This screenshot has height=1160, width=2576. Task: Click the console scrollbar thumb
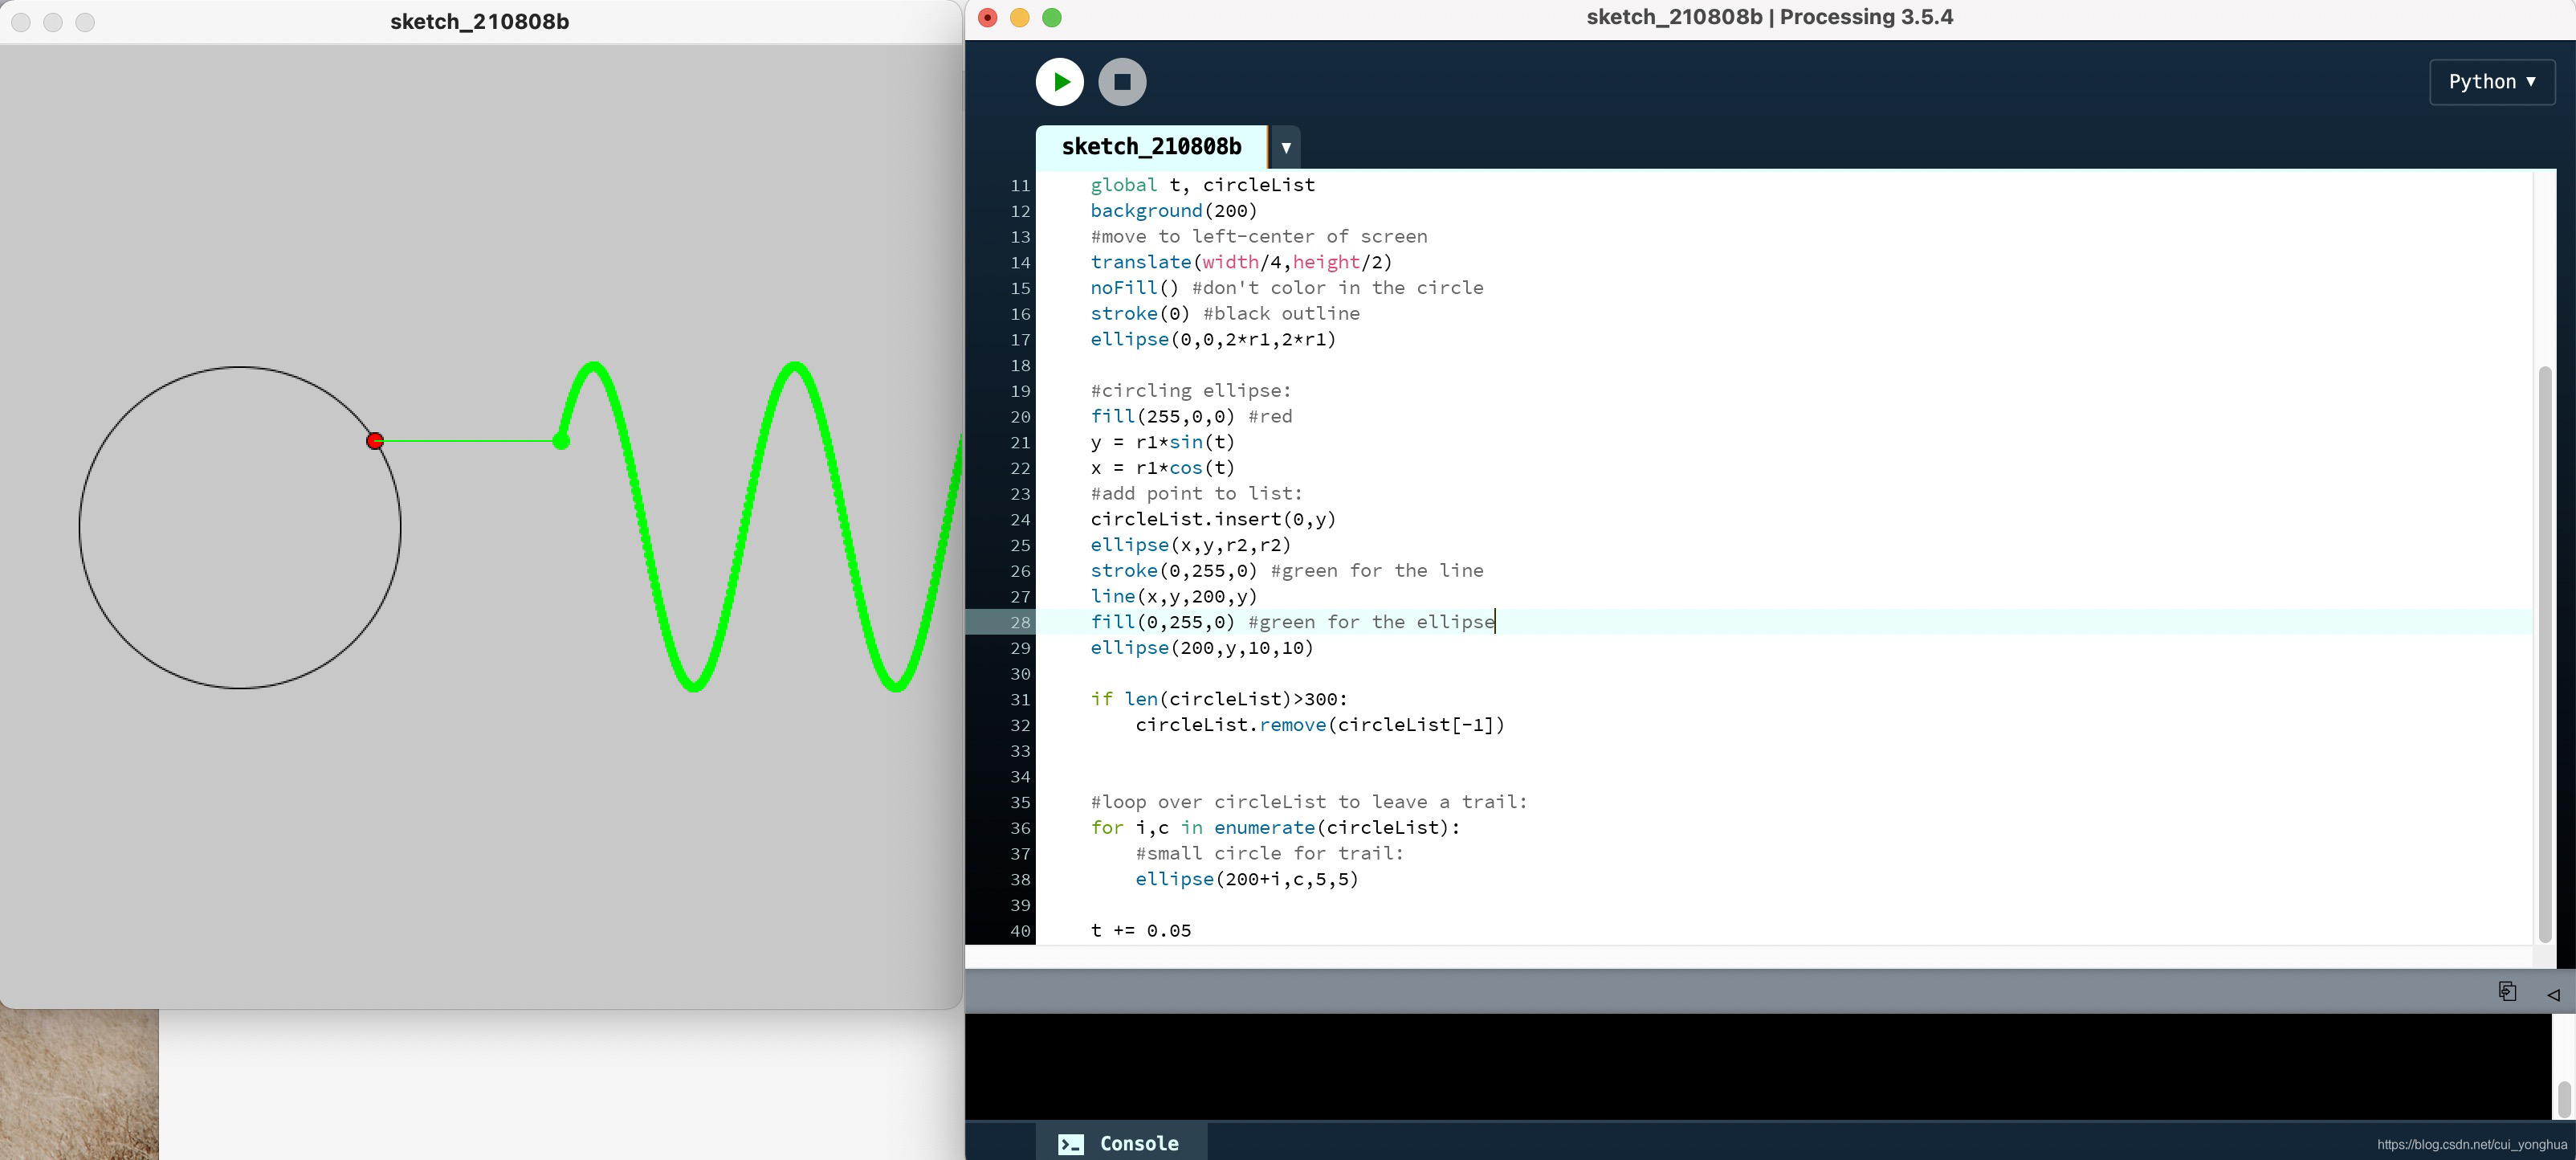pyautogui.click(x=2564, y=1099)
